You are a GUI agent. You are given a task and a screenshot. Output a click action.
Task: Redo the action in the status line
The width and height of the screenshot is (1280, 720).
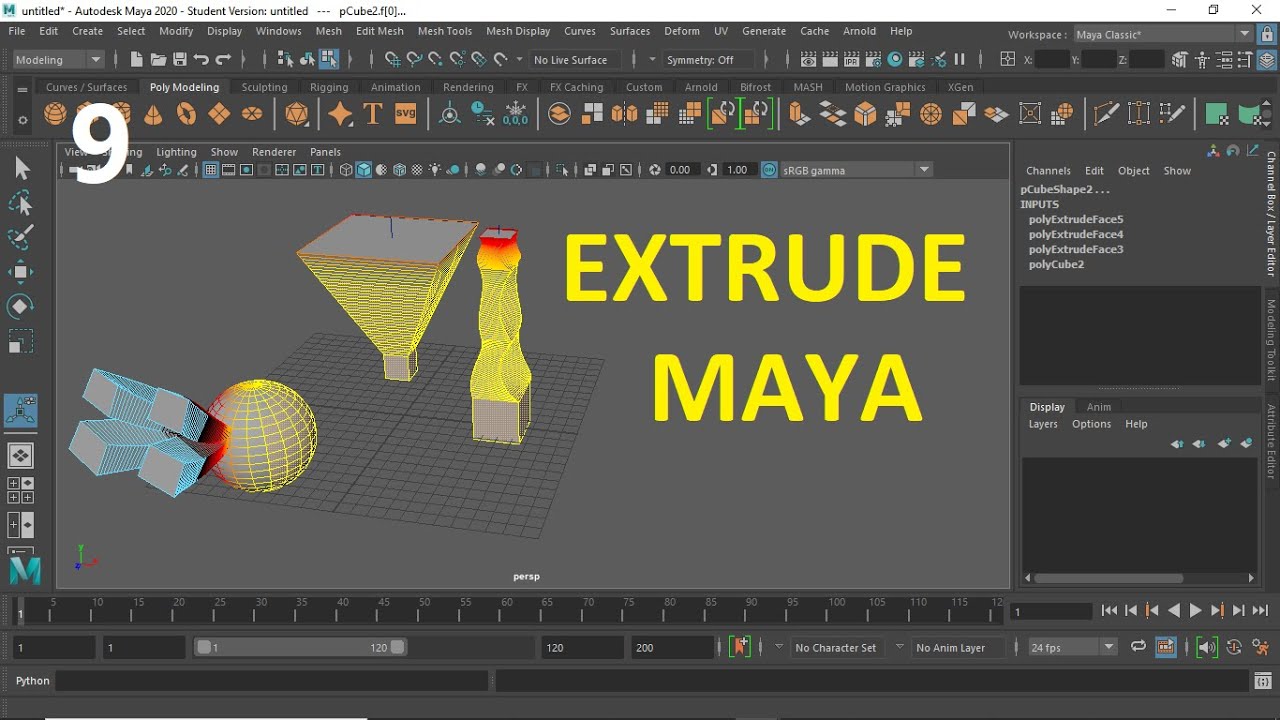click(x=223, y=60)
